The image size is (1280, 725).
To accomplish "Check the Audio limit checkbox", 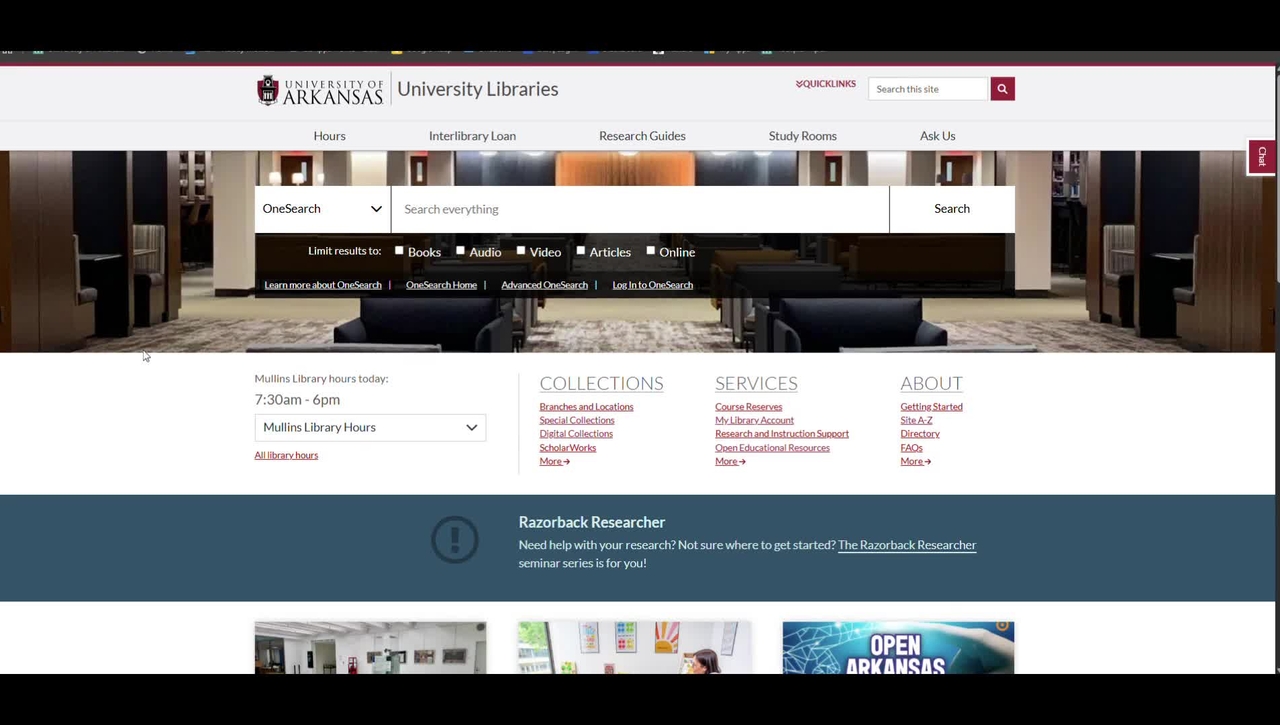I will [460, 251].
